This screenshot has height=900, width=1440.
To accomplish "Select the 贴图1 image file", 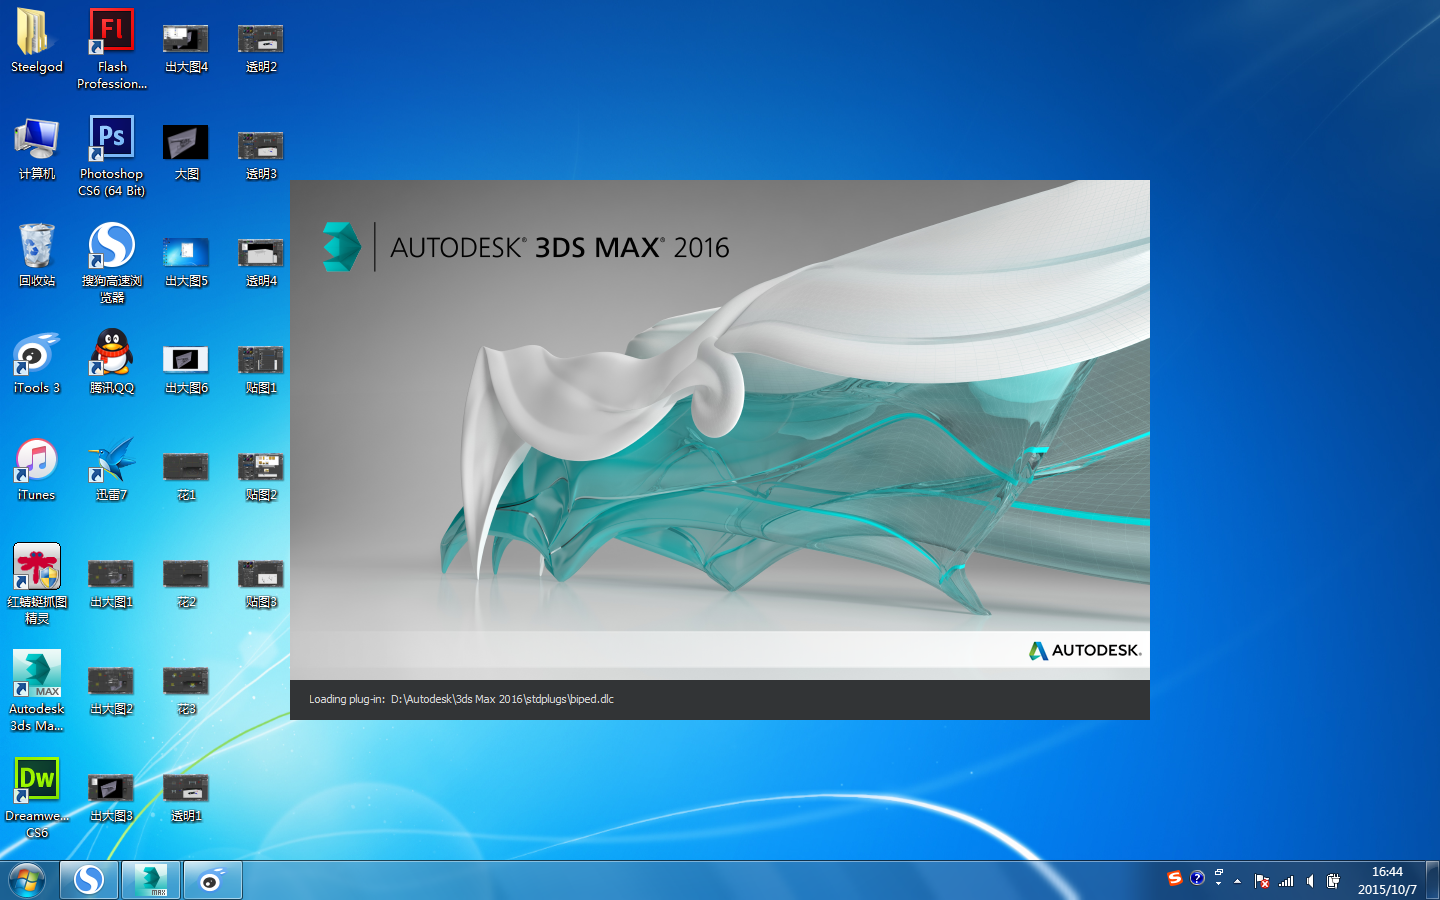I will click(261, 369).
